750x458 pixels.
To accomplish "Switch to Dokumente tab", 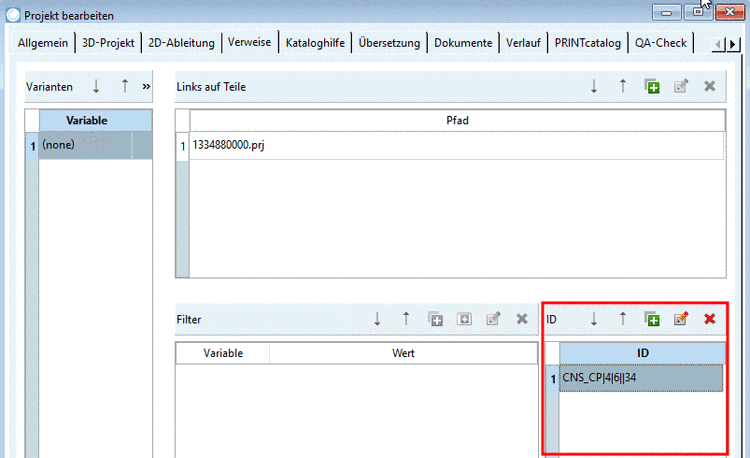I will pos(463,43).
